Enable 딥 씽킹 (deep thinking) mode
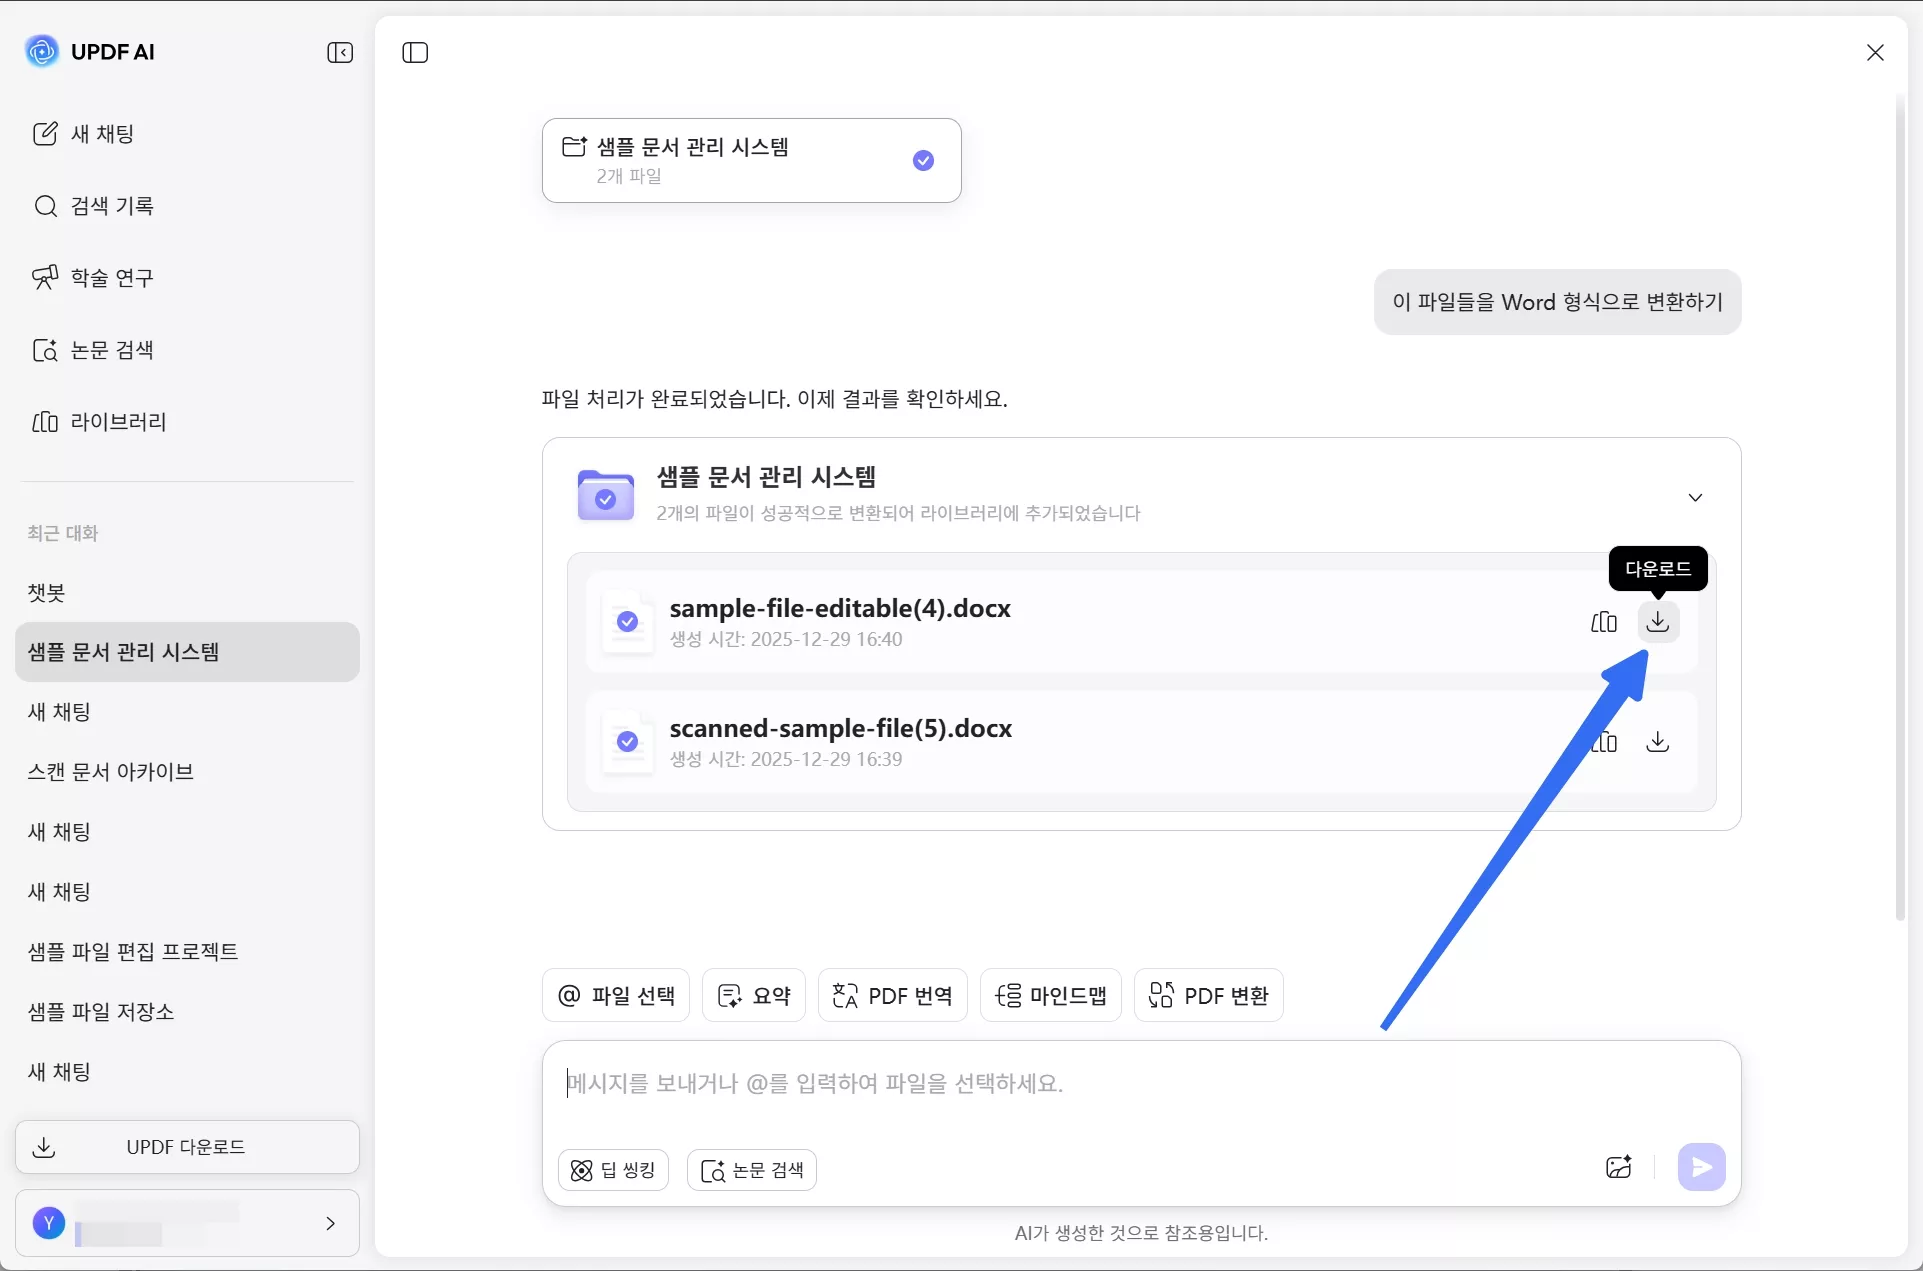The height and width of the screenshot is (1271, 1923). click(x=612, y=1169)
